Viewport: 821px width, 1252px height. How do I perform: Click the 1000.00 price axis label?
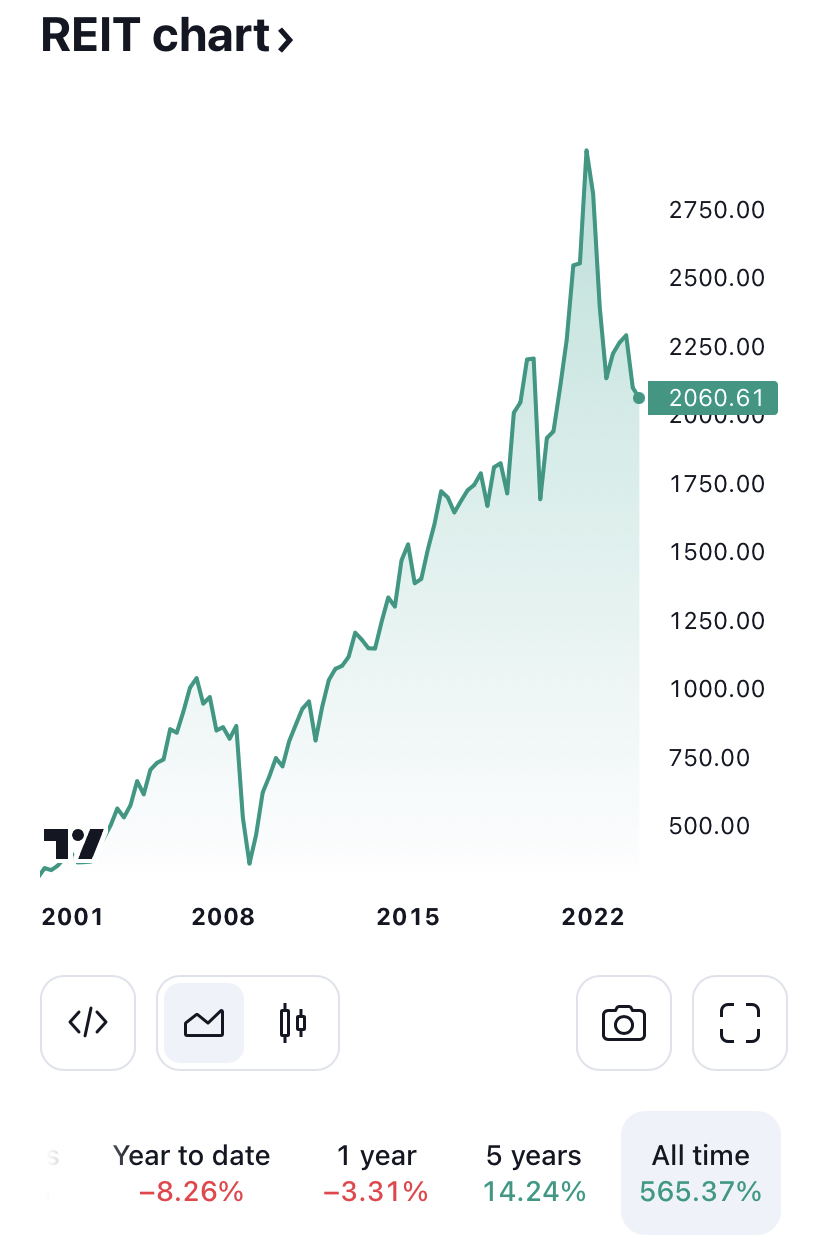pos(716,689)
